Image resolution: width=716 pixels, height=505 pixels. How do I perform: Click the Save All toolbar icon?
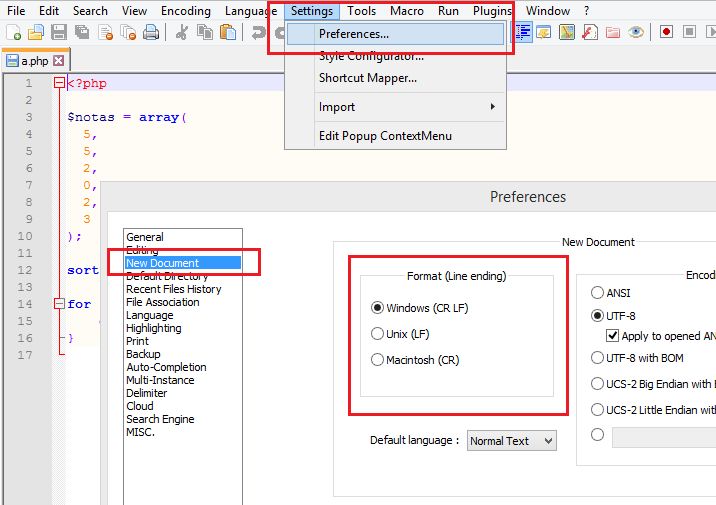pyautogui.click(x=82, y=32)
